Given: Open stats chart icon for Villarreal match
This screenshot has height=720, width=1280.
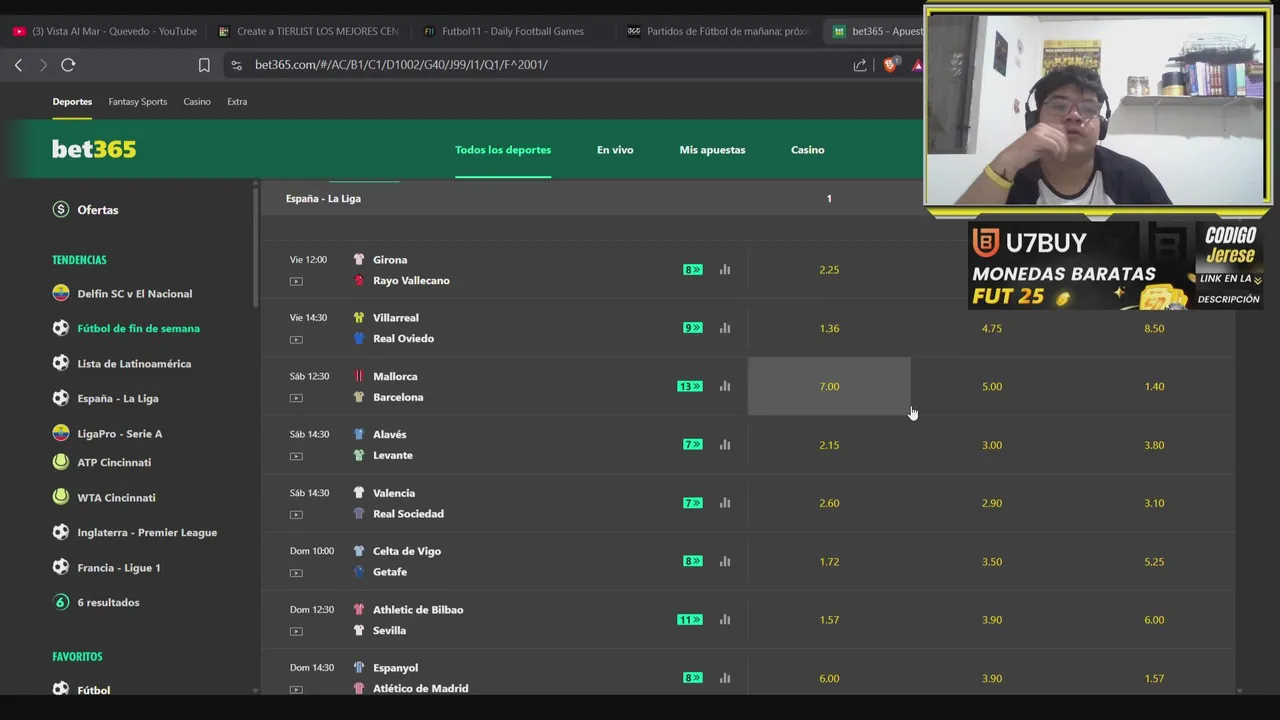Looking at the screenshot, I should point(725,328).
